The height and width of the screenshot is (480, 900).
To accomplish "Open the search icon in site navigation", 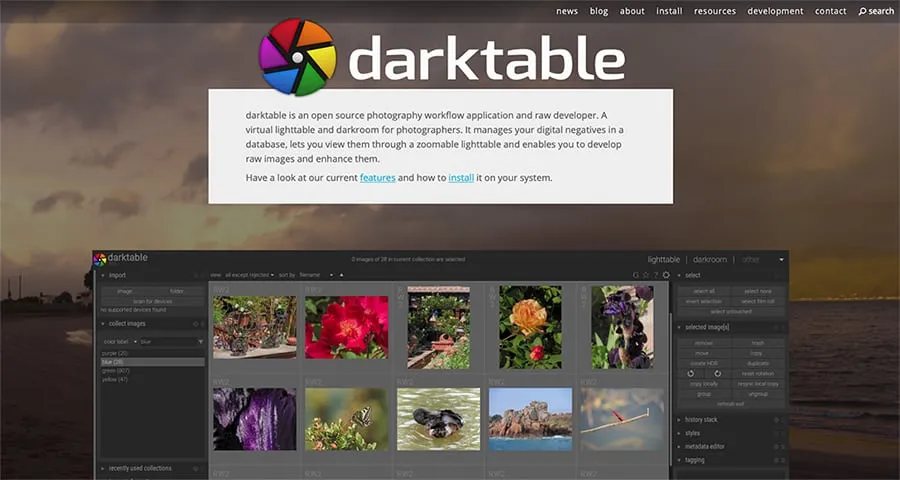I will click(x=862, y=11).
